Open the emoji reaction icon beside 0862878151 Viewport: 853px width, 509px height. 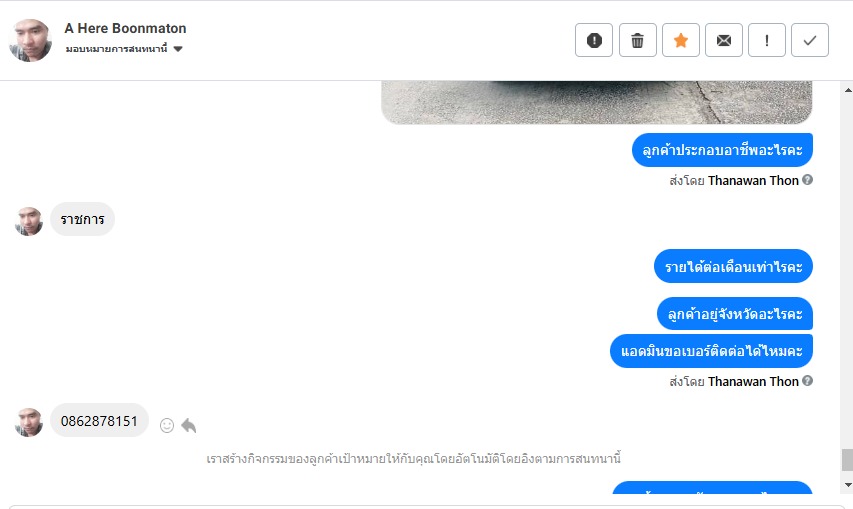[x=167, y=425]
